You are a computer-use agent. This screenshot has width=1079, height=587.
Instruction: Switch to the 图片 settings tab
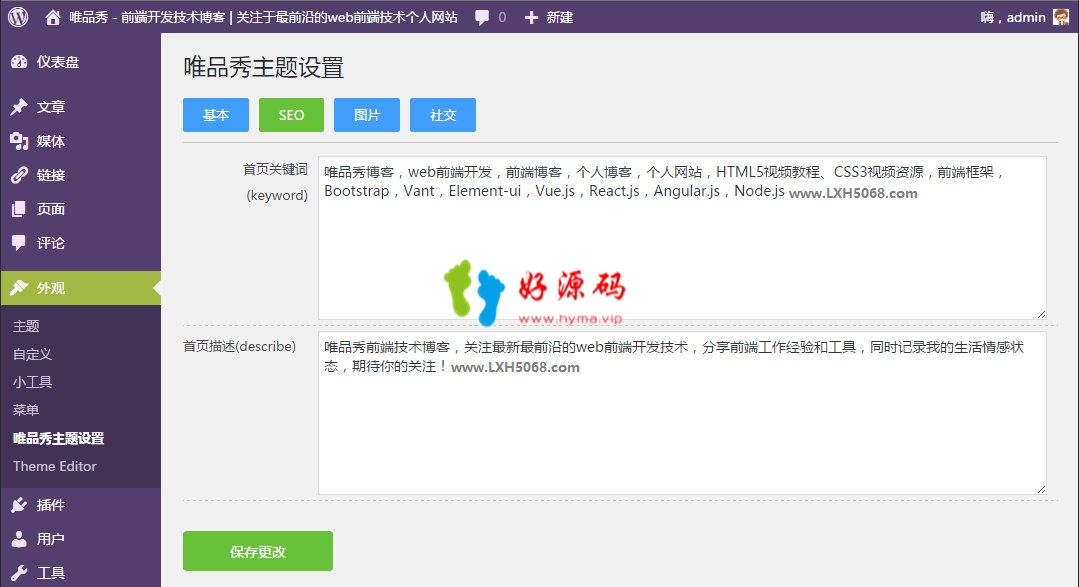click(367, 115)
